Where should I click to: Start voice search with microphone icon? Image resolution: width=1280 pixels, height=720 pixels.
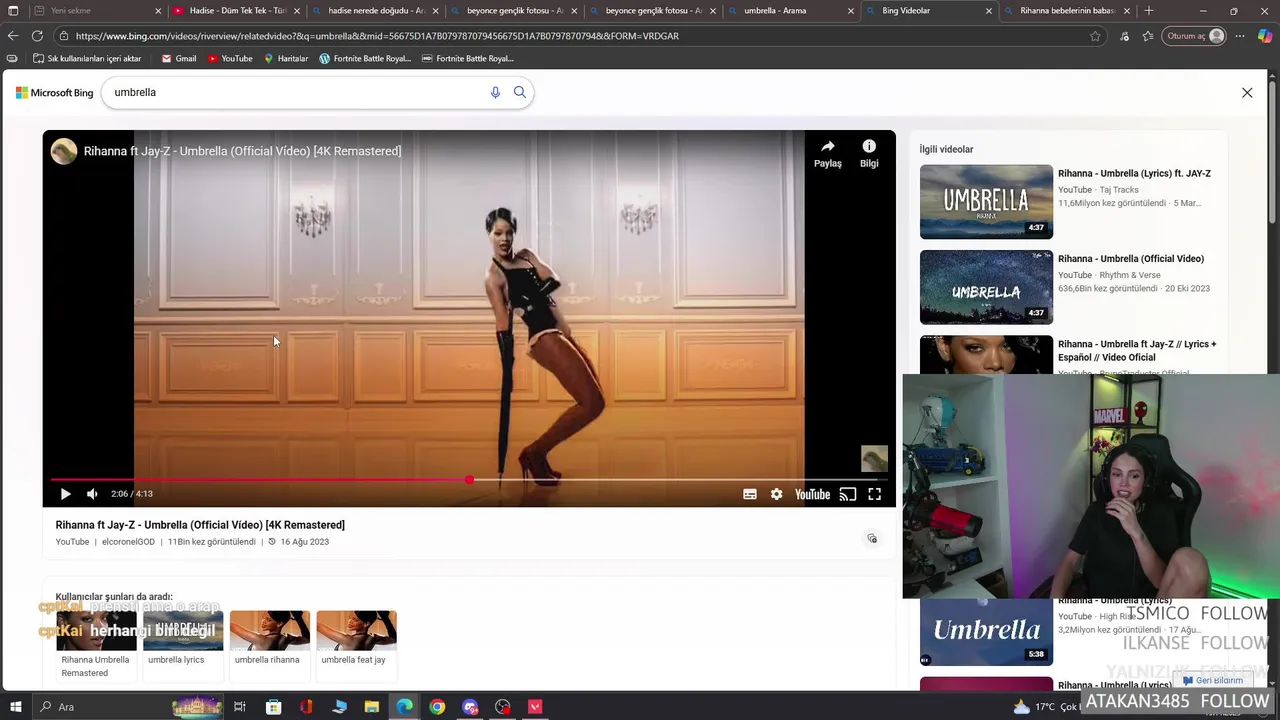coord(495,93)
